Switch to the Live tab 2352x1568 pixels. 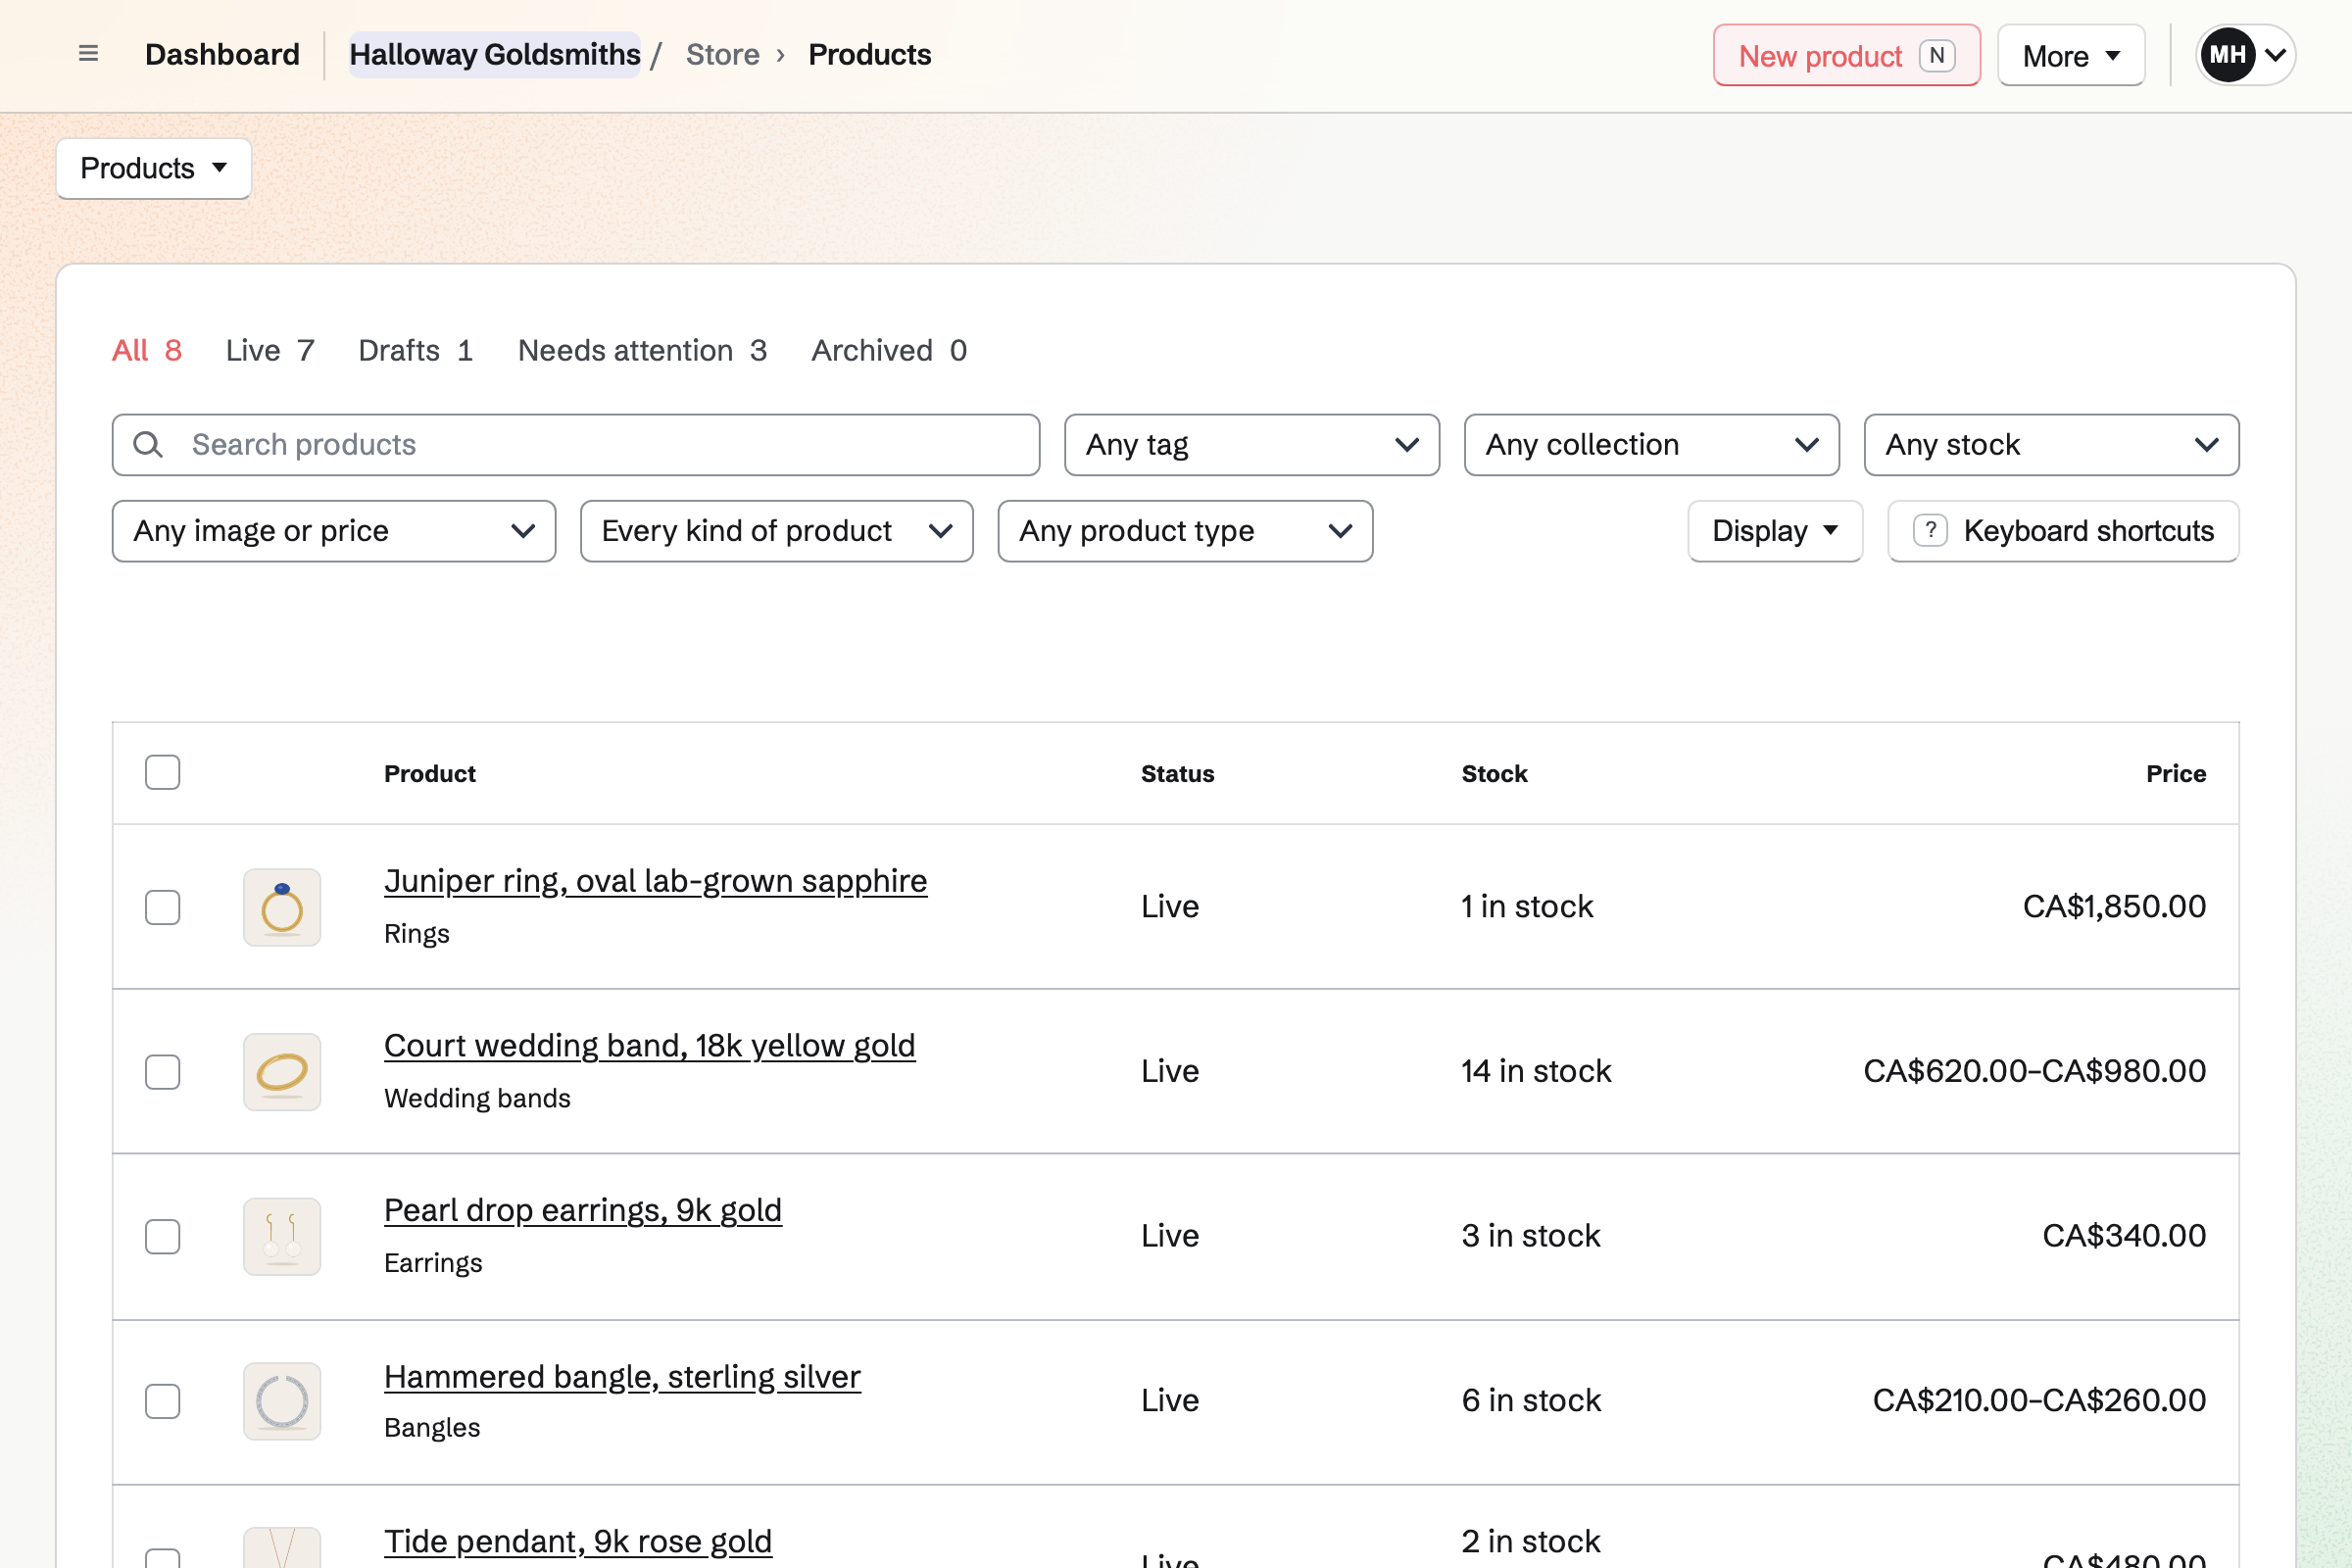(270, 350)
